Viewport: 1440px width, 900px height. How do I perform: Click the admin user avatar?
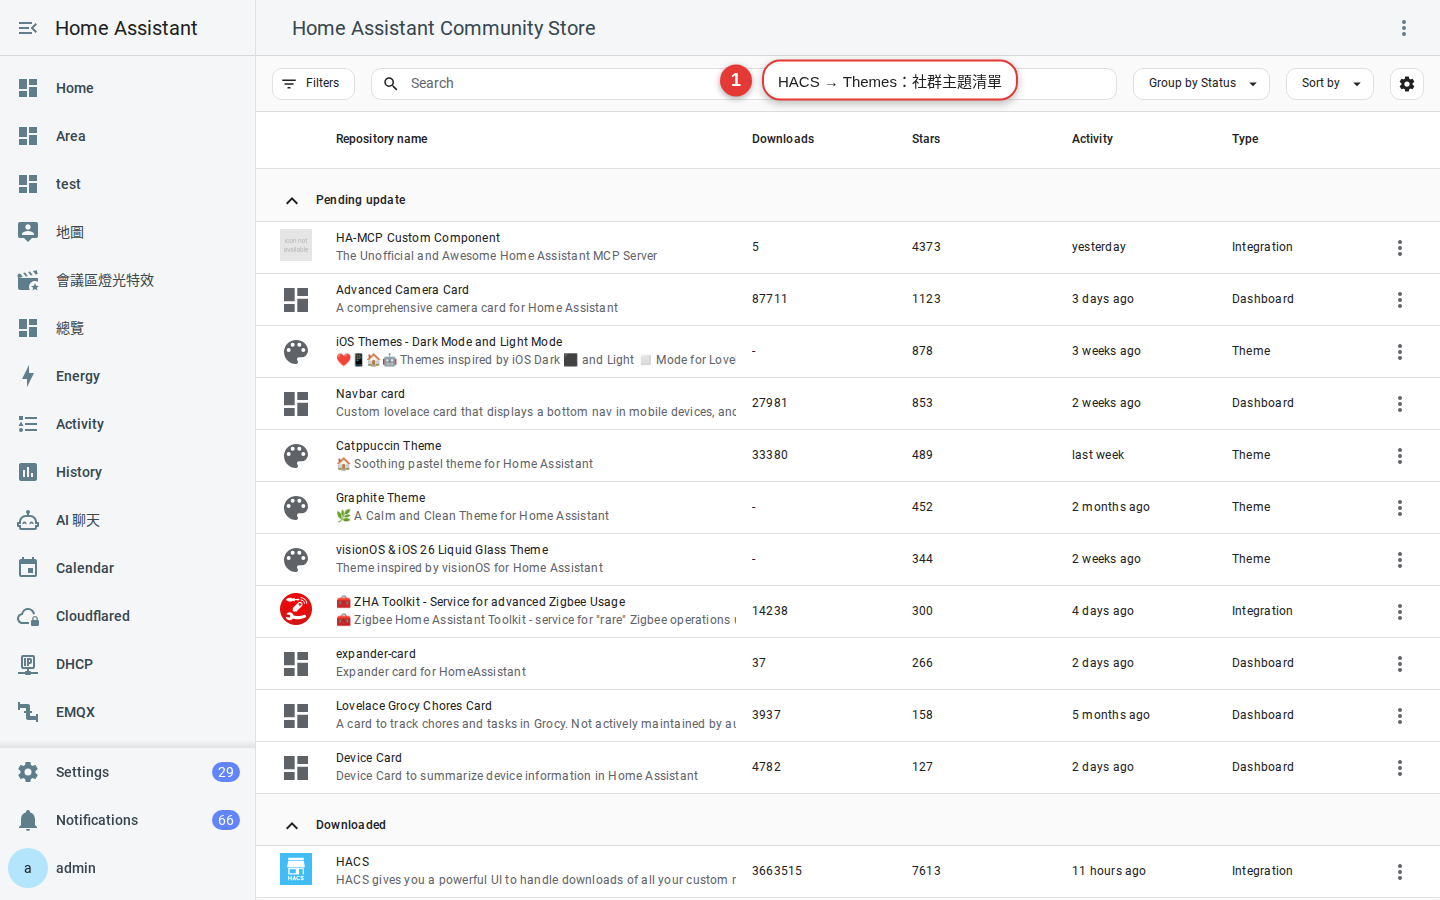pos(28,868)
